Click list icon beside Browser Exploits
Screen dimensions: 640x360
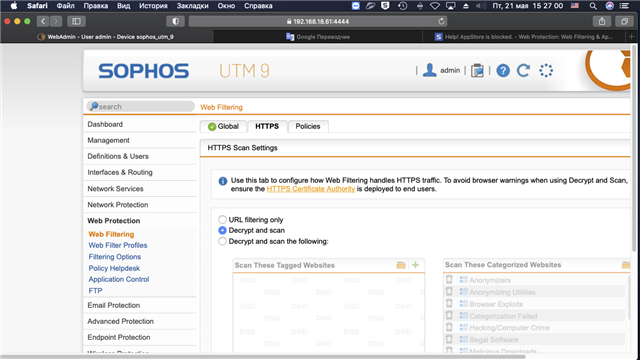pos(464,303)
